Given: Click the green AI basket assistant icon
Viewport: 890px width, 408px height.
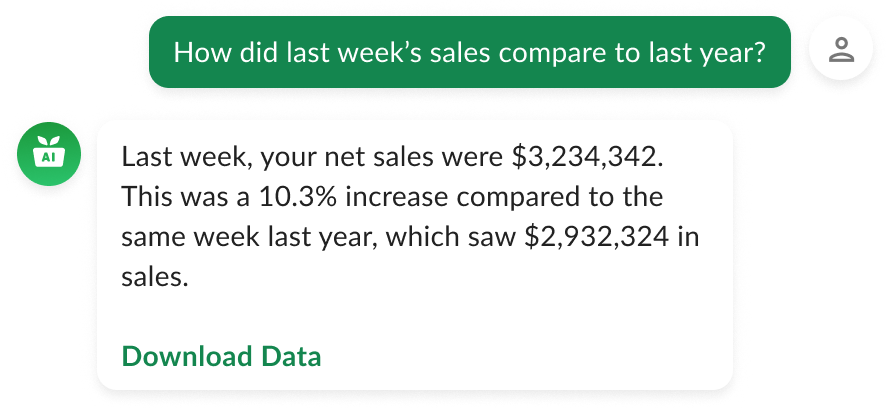Looking at the screenshot, I should [x=48, y=155].
